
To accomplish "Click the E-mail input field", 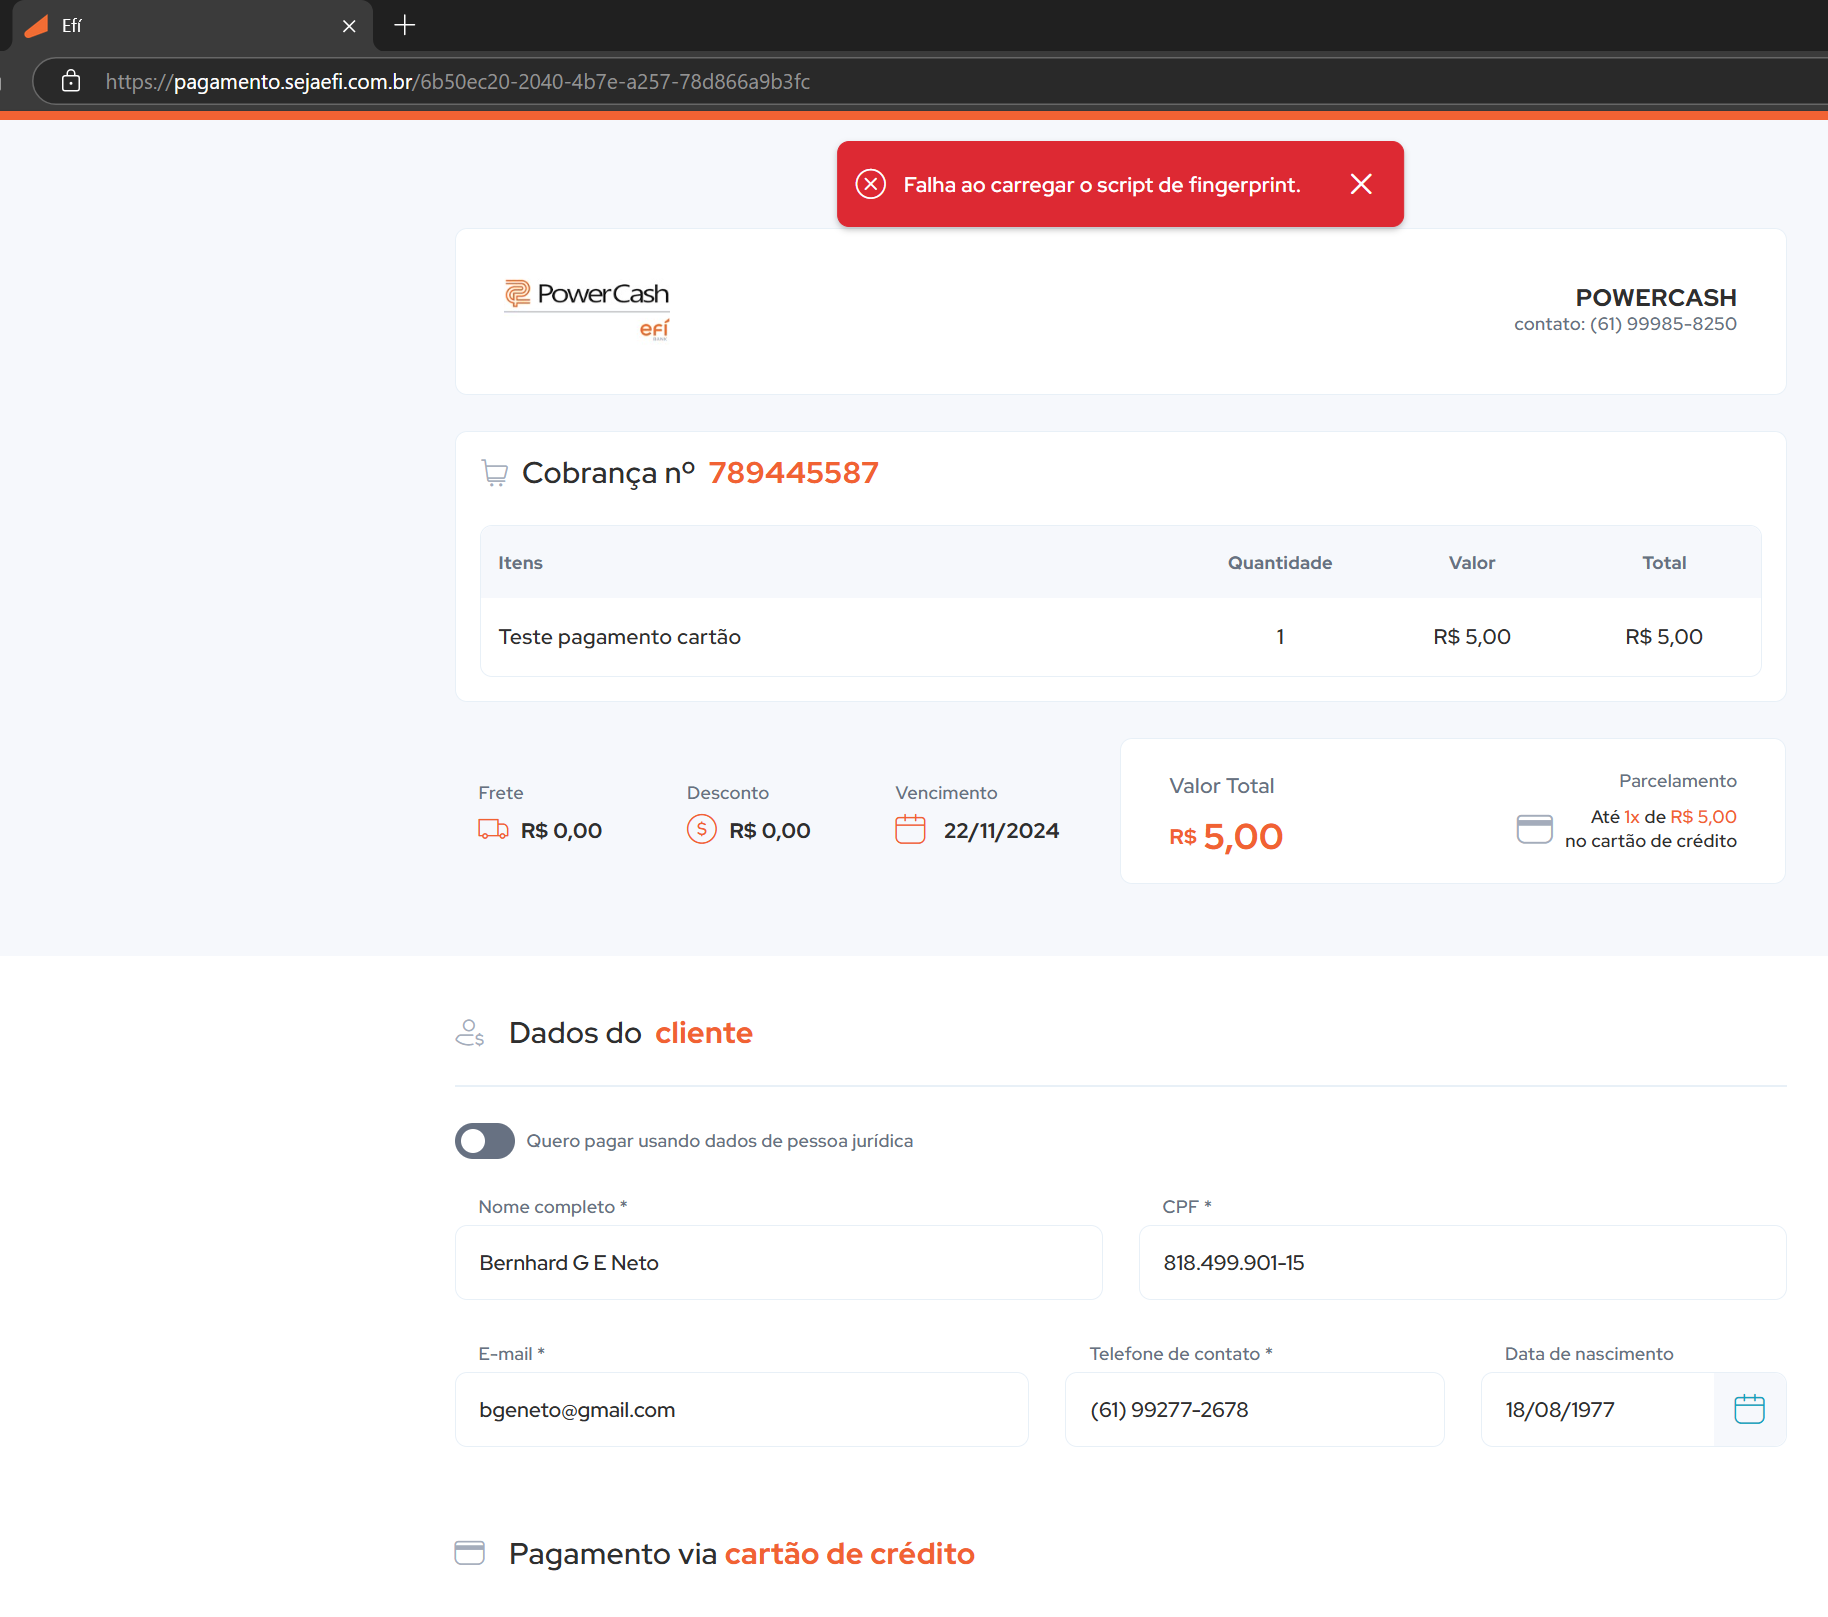I will (x=742, y=1410).
